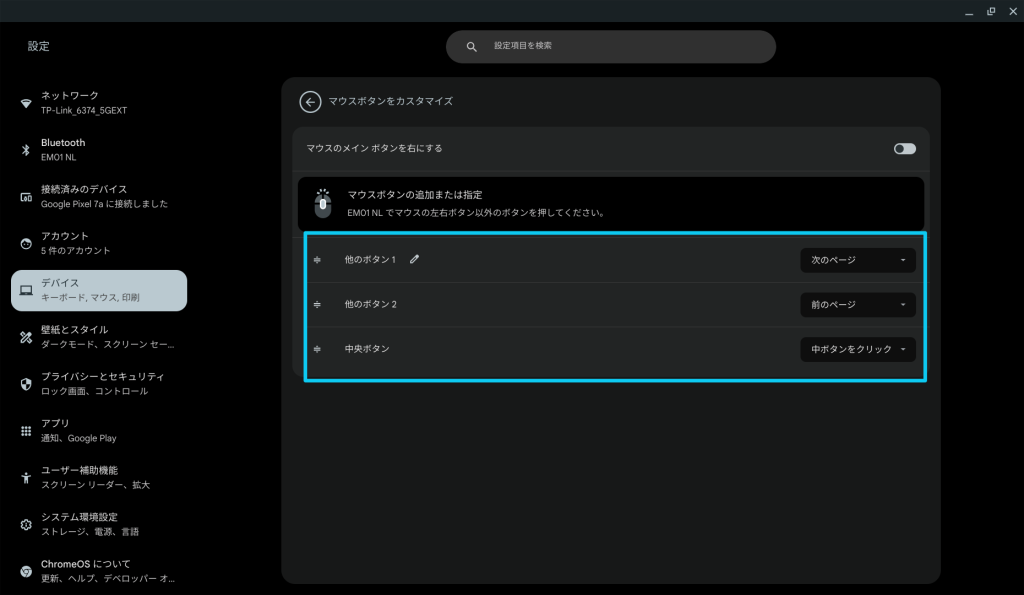Click drag handle icon of 他のボタン 1

tap(317, 260)
